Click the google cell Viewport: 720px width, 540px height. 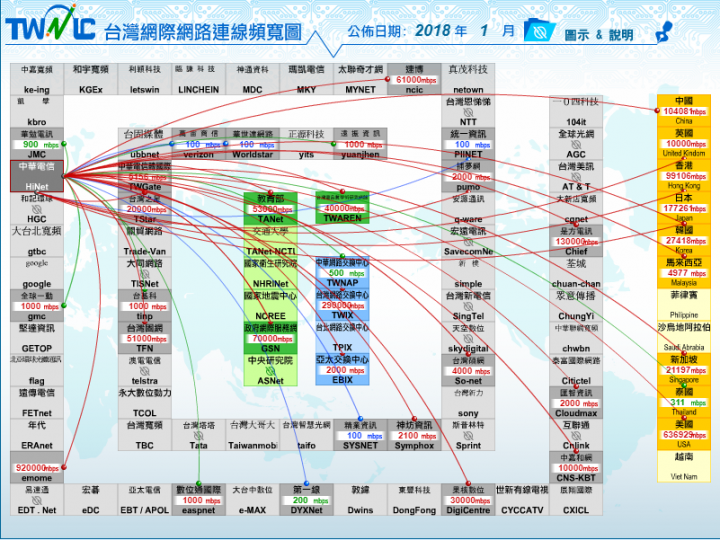pos(37,273)
